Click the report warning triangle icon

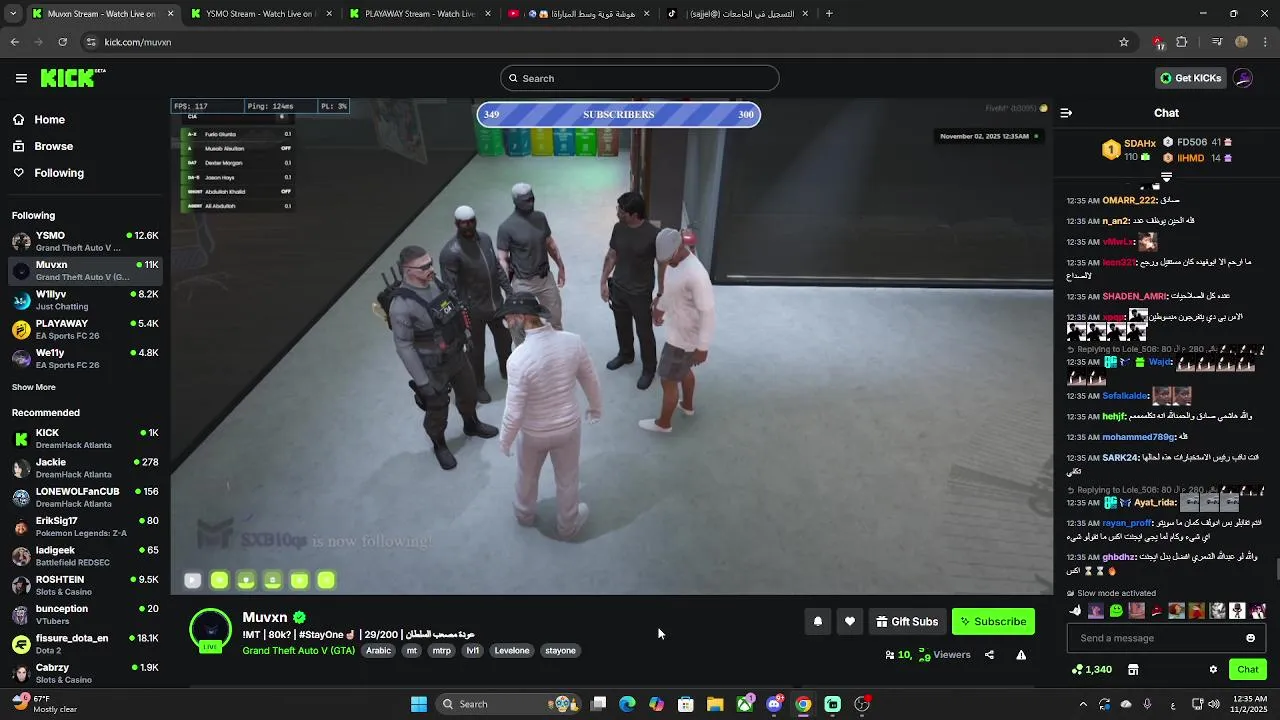[x=1021, y=655]
